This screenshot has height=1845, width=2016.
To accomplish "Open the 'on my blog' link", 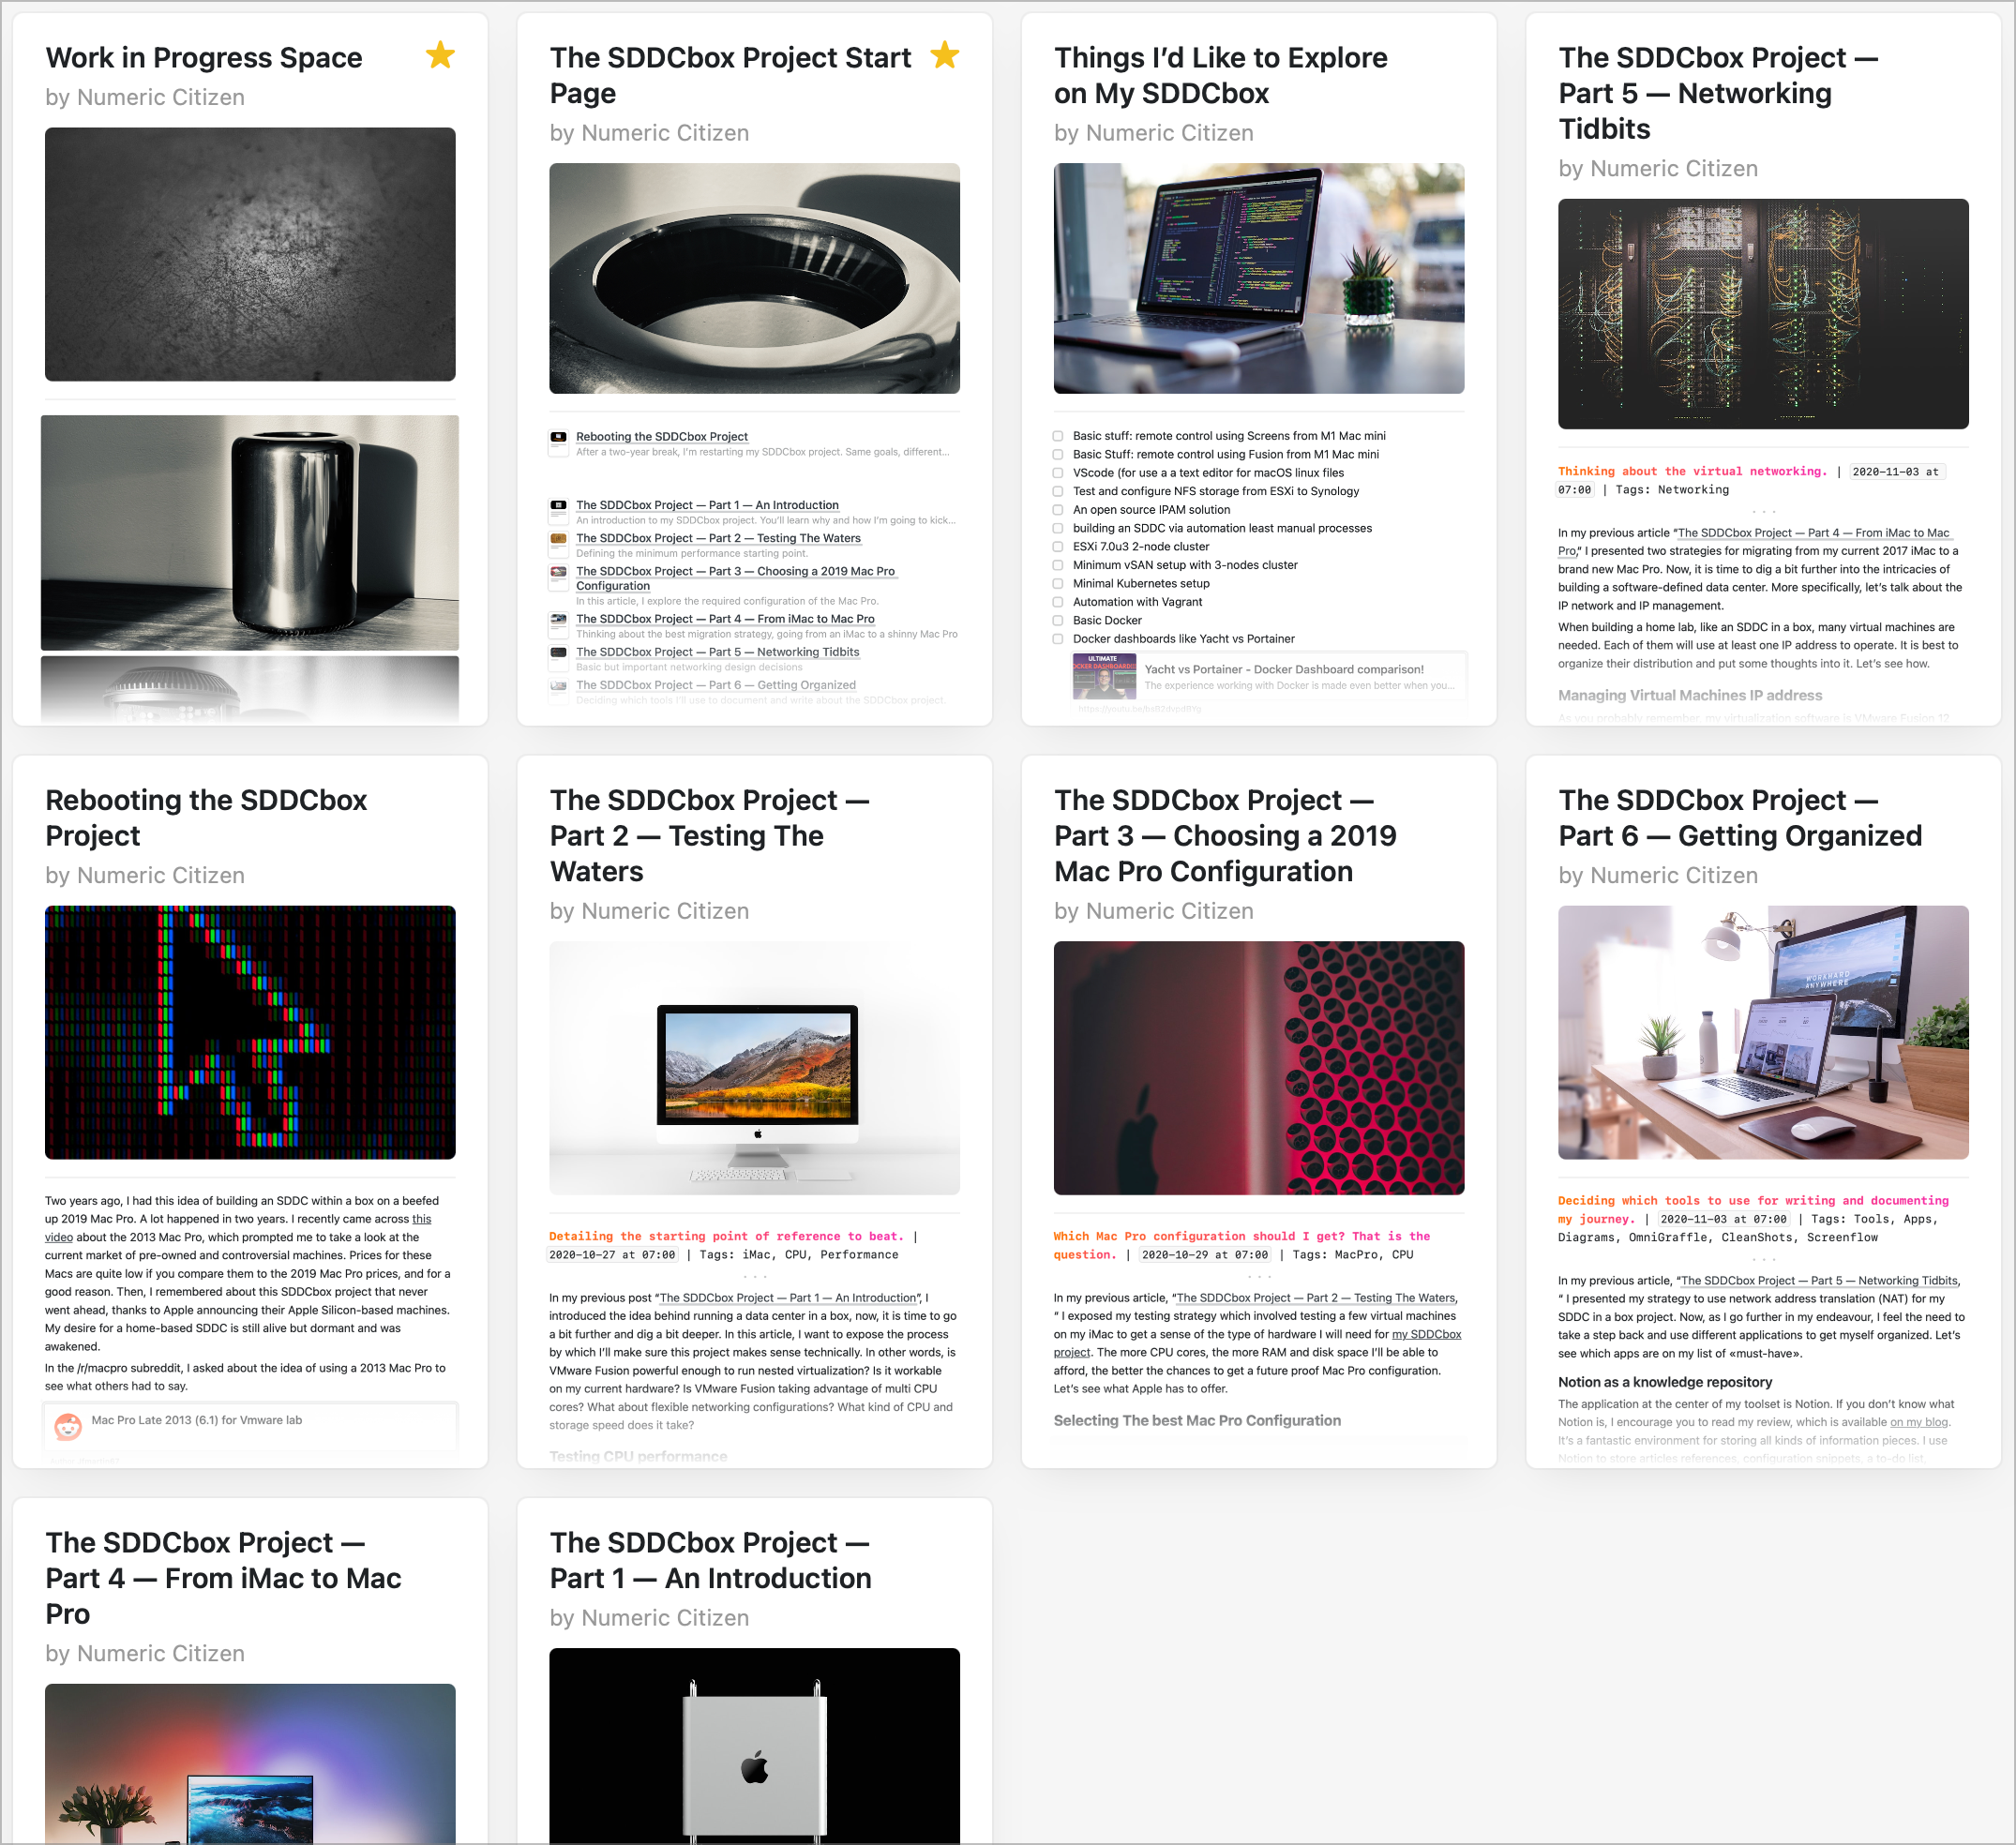I will pos(1918,1422).
